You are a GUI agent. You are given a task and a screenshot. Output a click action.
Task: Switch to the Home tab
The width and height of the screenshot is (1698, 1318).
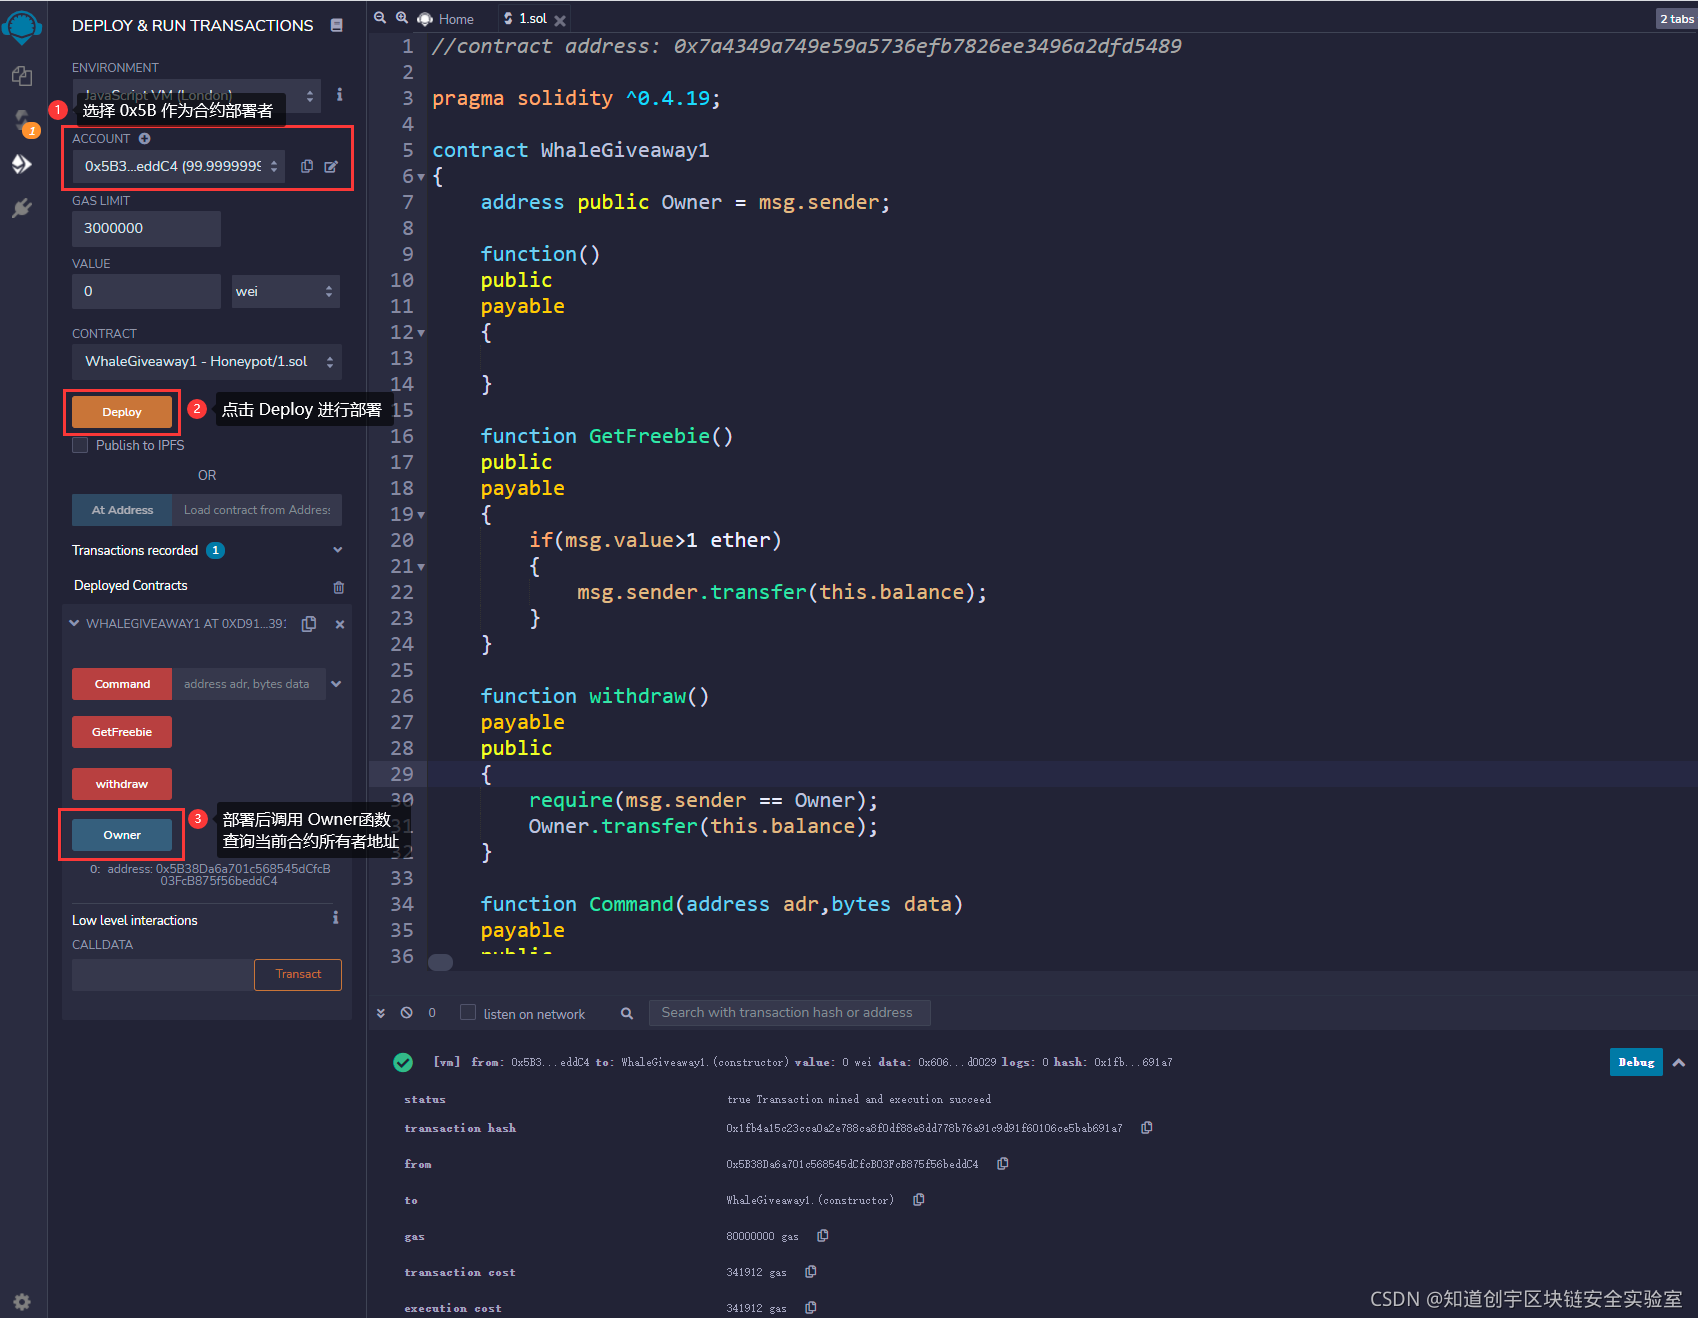446,19
